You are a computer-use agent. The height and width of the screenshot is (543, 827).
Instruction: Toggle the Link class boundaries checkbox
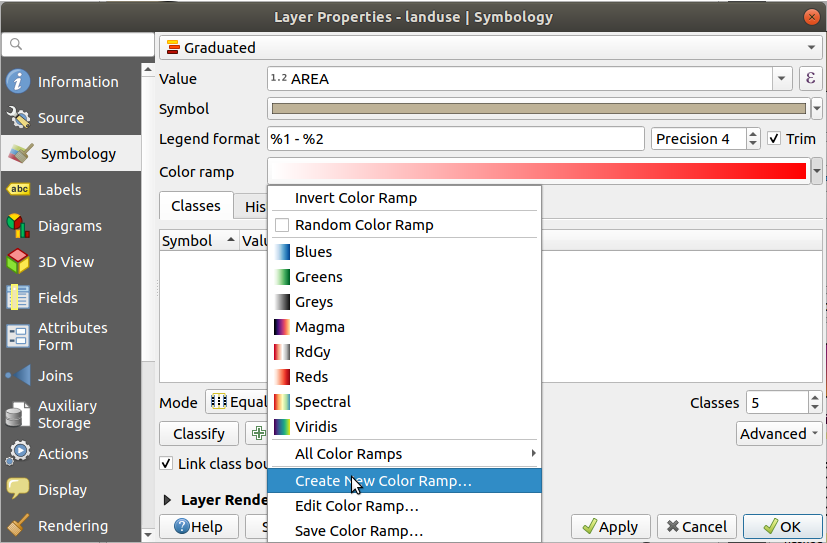point(166,464)
